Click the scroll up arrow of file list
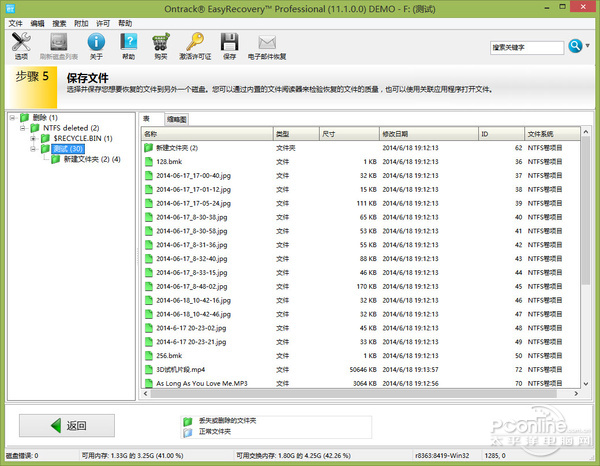600x466 pixels. tap(585, 132)
